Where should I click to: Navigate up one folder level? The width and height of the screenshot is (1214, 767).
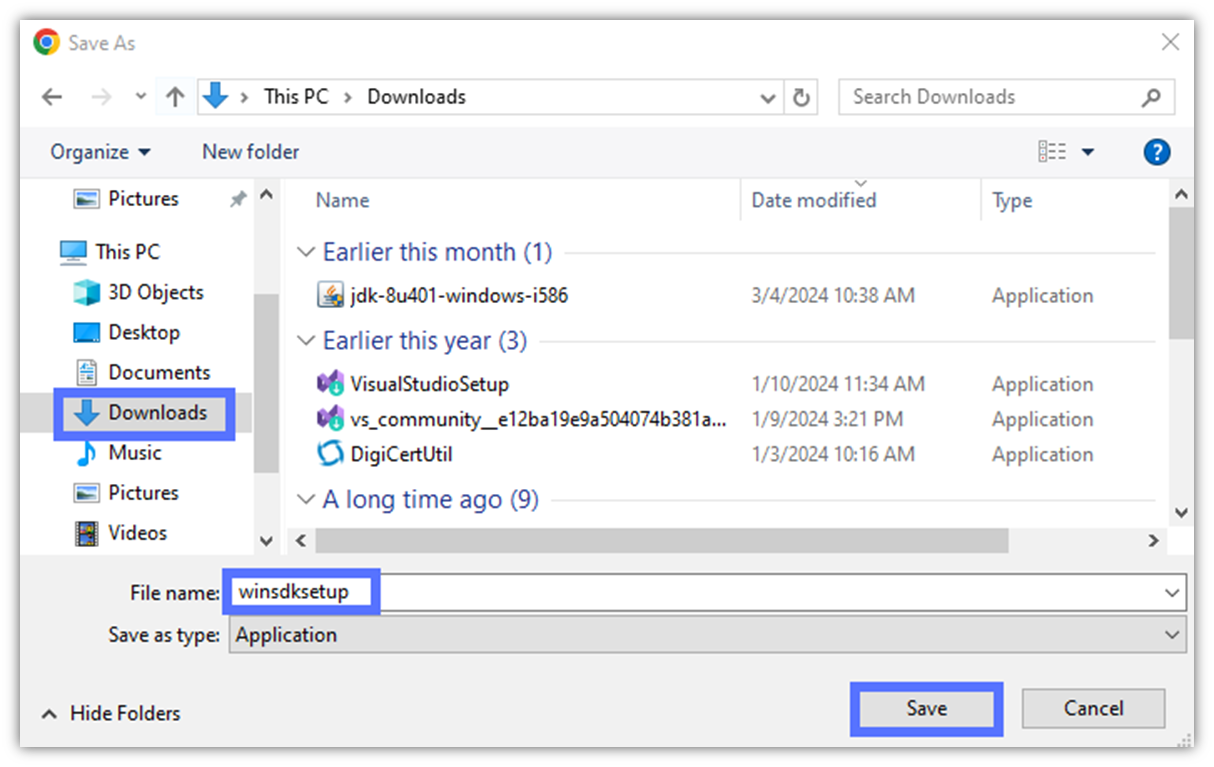click(x=175, y=96)
